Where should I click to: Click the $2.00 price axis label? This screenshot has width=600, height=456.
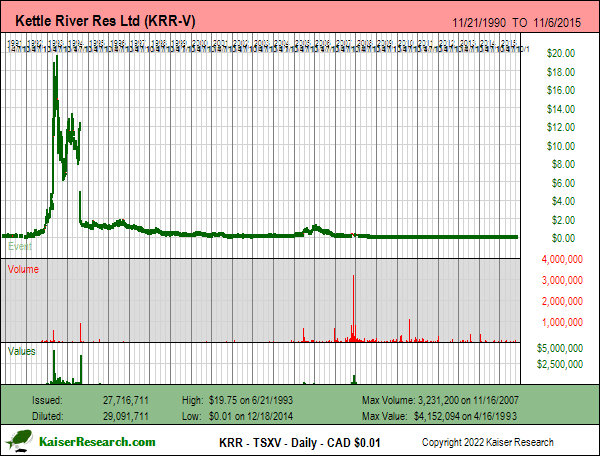point(563,220)
